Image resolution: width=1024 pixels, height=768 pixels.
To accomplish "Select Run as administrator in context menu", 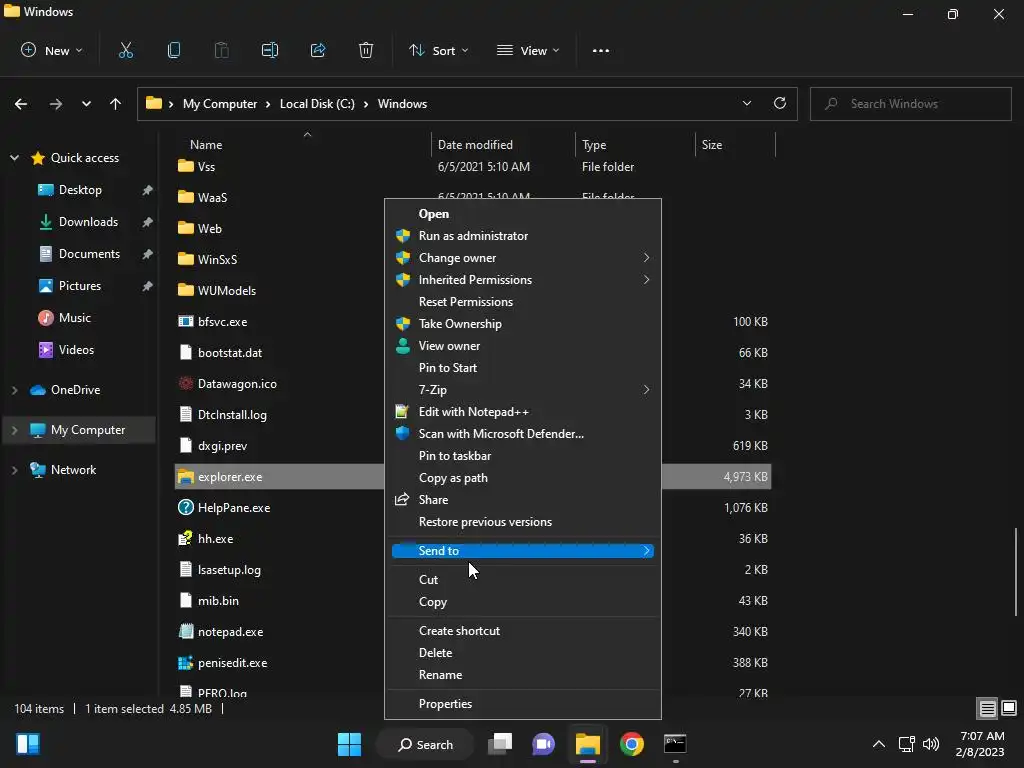I will click(x=522, y=236).
